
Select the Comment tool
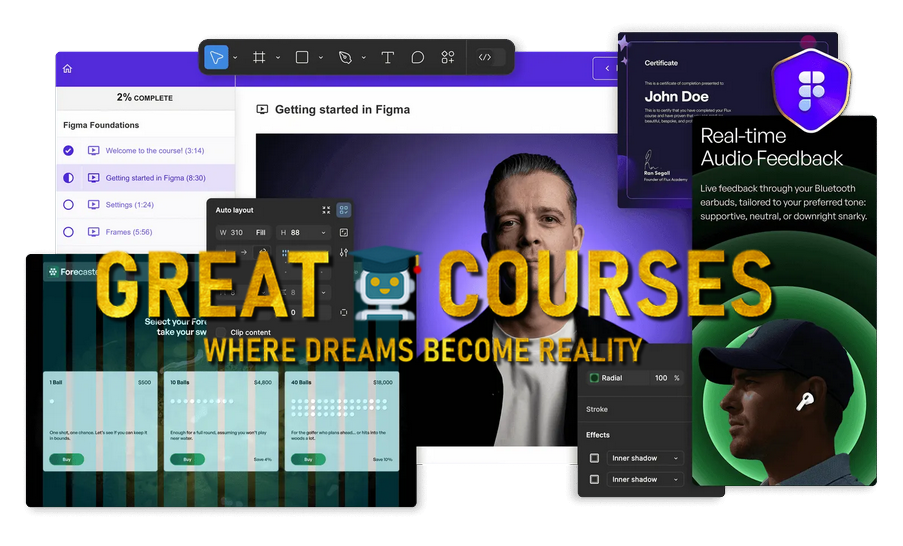[x=417, y=57]
